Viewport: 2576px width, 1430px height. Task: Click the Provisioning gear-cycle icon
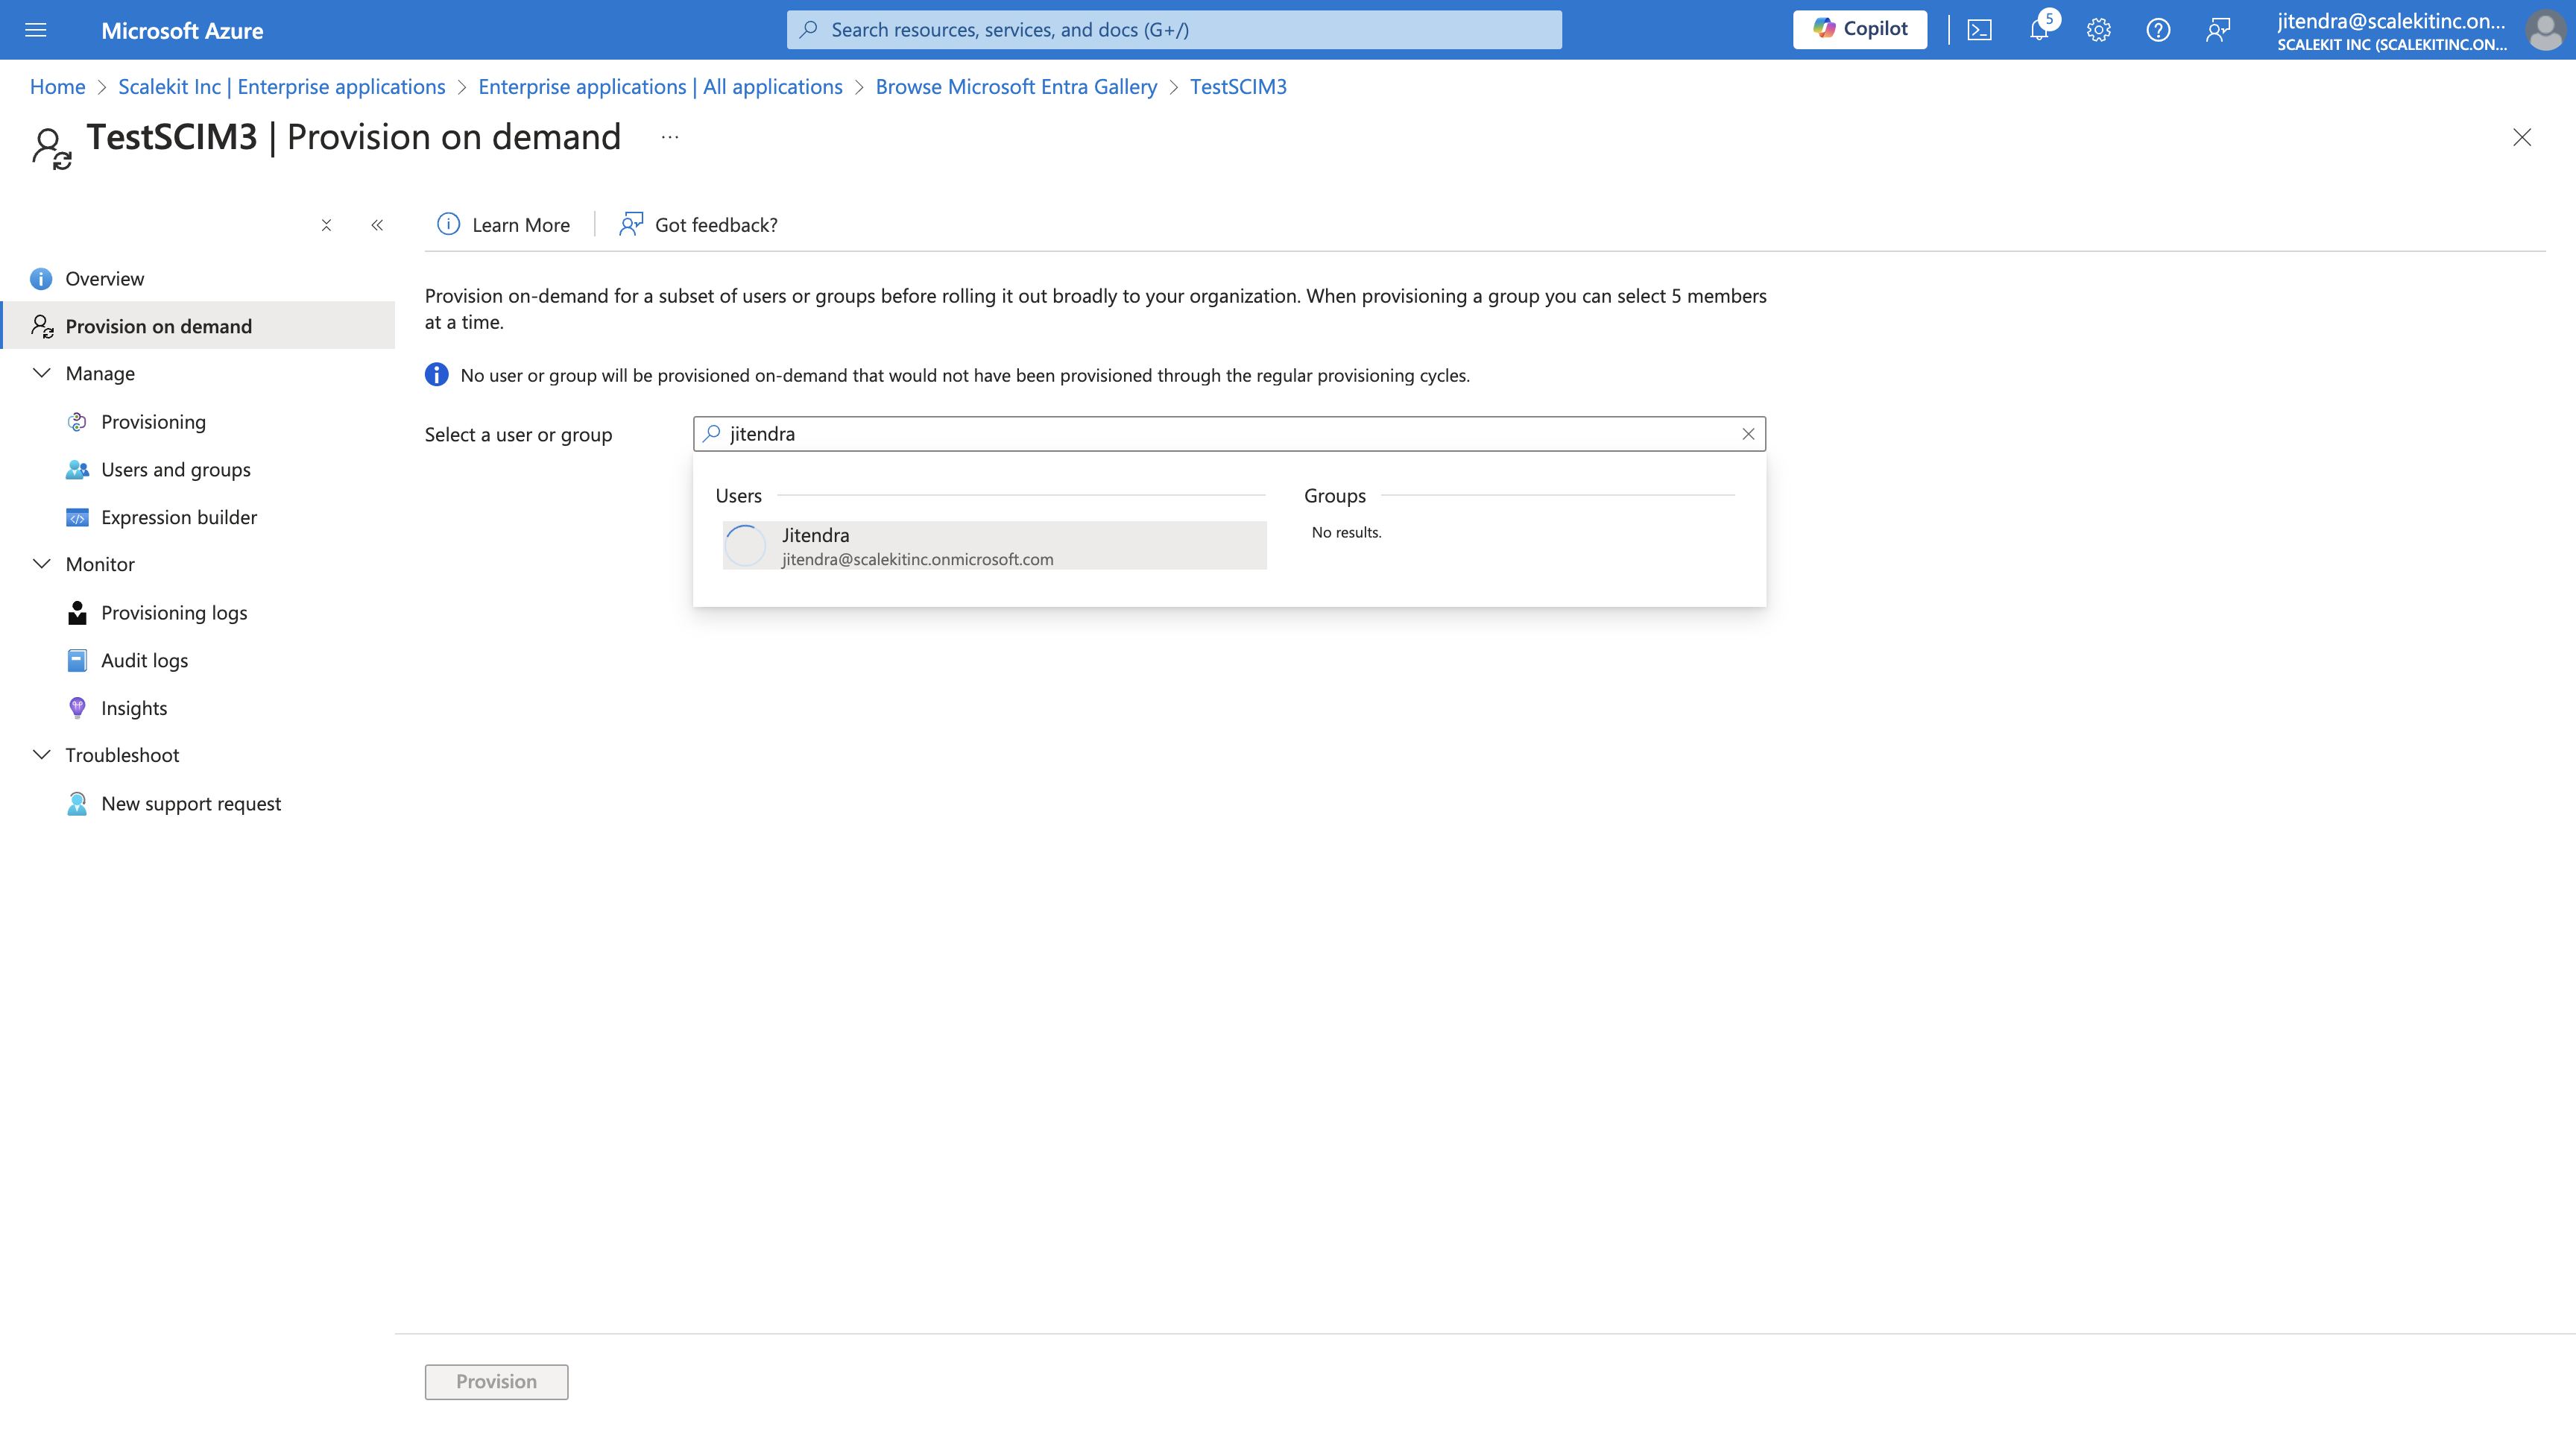[77, 422]
